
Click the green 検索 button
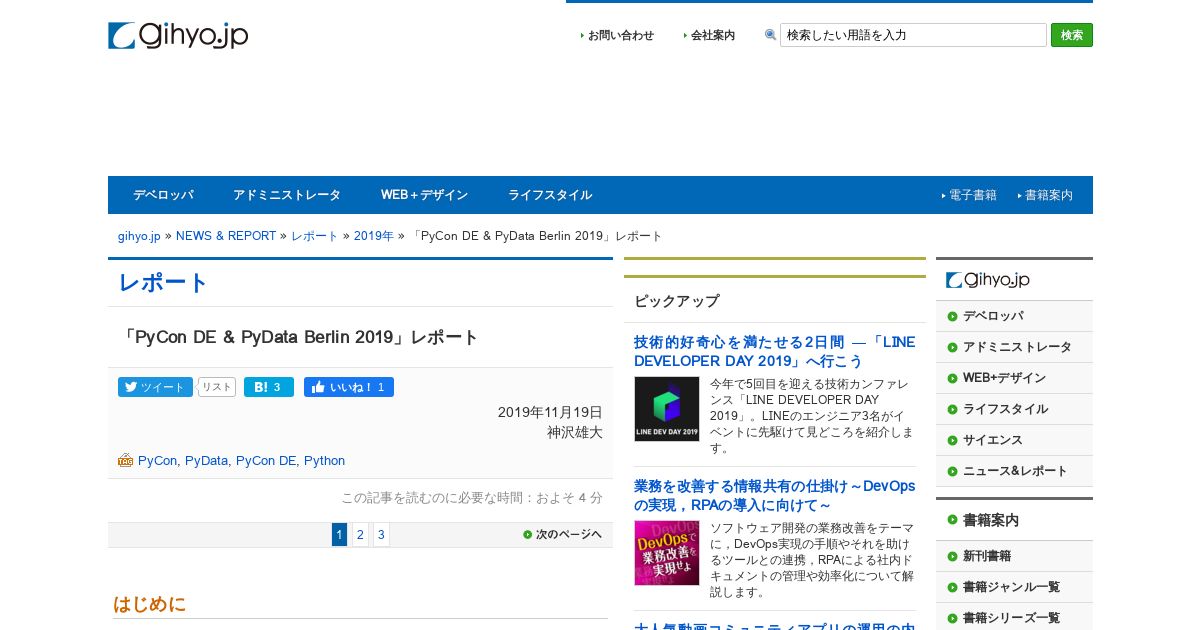point(1072,35)
